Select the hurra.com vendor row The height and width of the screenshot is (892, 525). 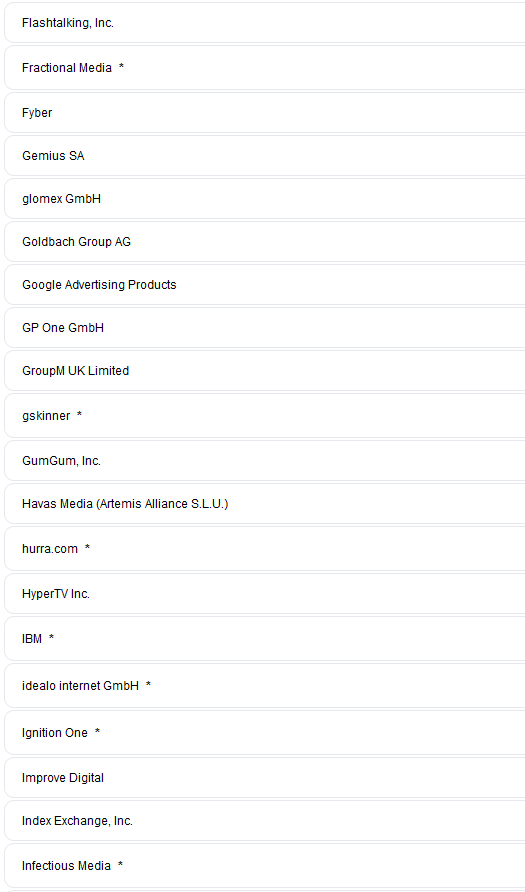(x=264, y=549)
